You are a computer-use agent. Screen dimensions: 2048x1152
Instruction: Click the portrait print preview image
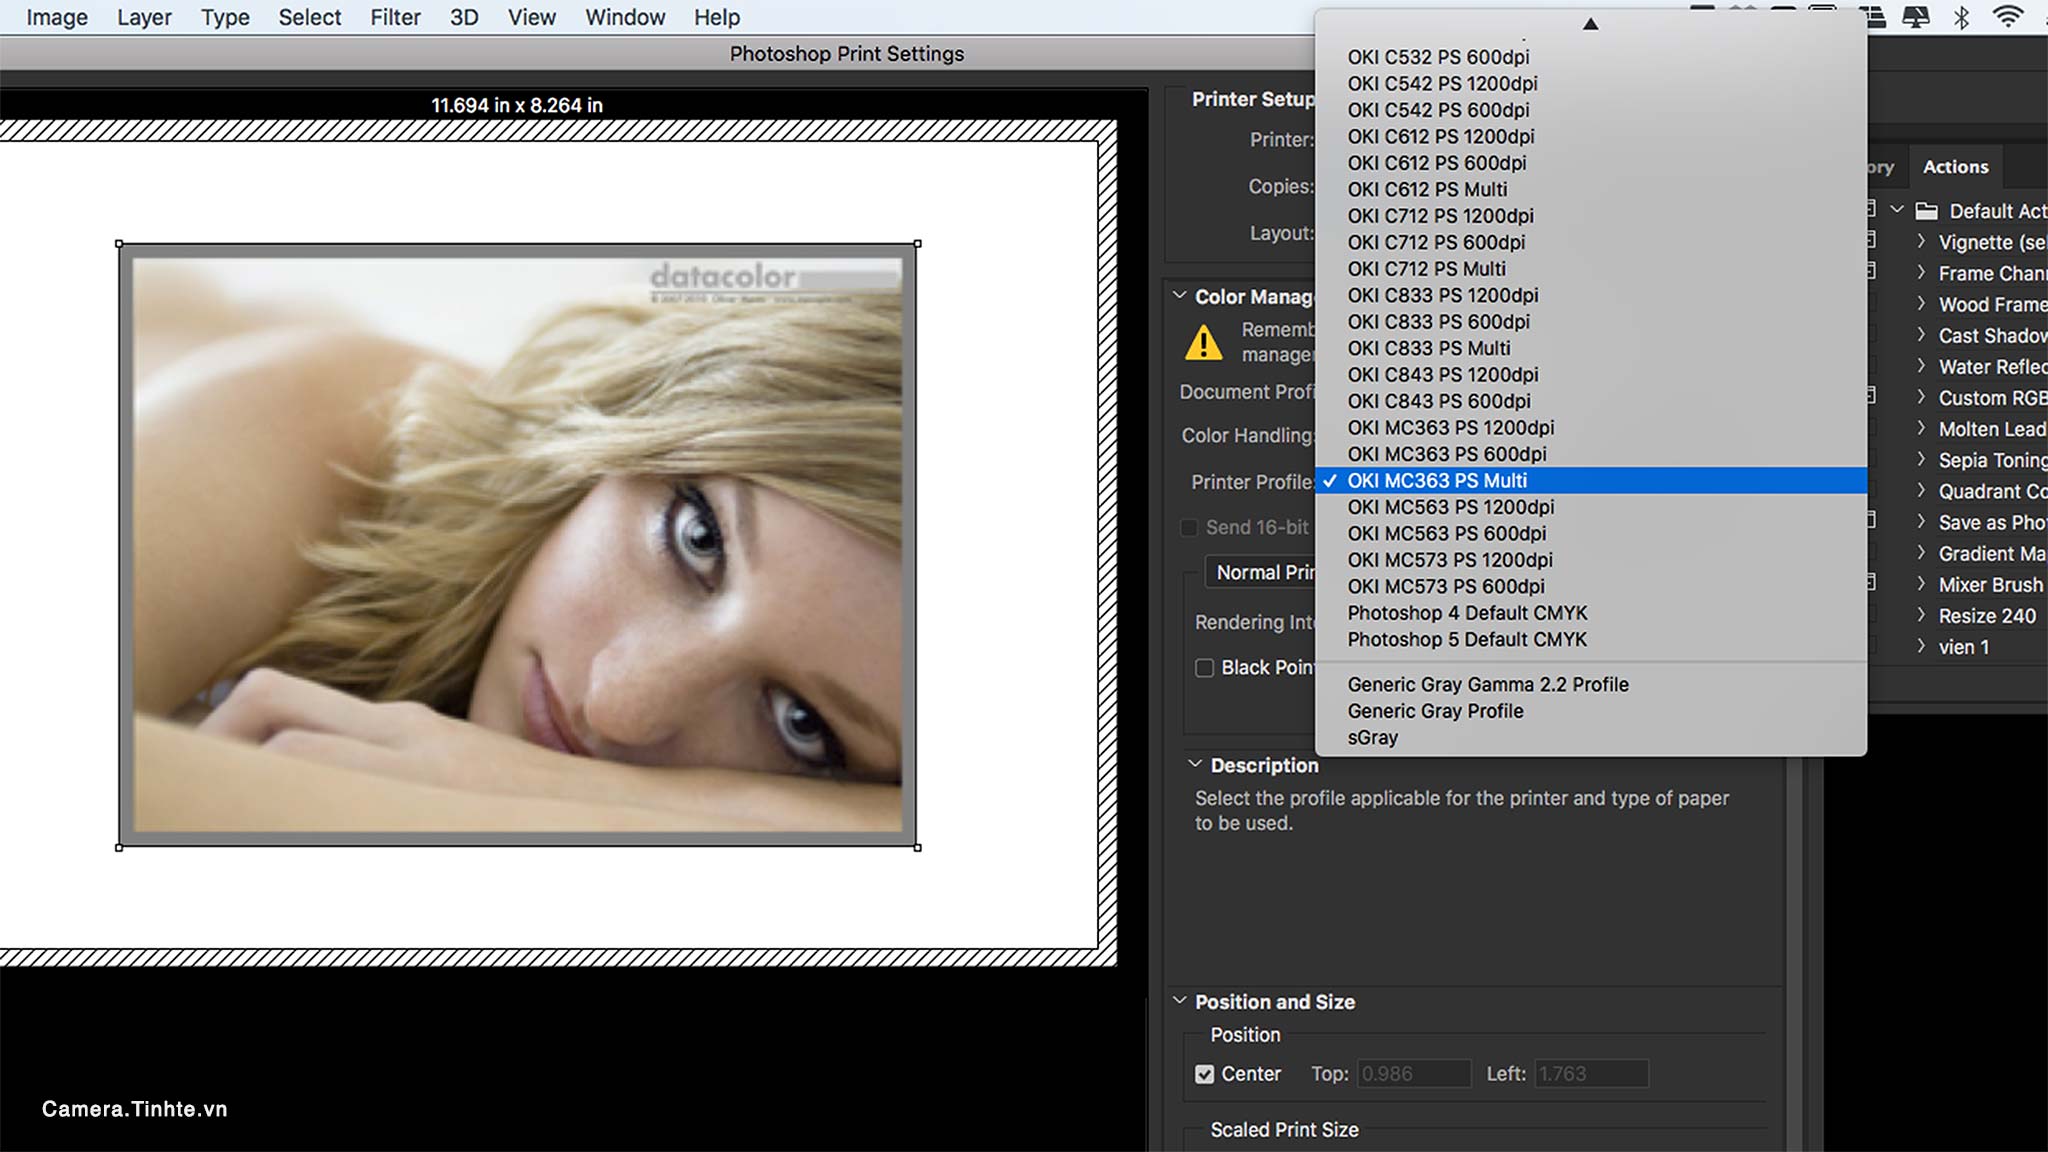pyautogui.click(x=518, y=545)
